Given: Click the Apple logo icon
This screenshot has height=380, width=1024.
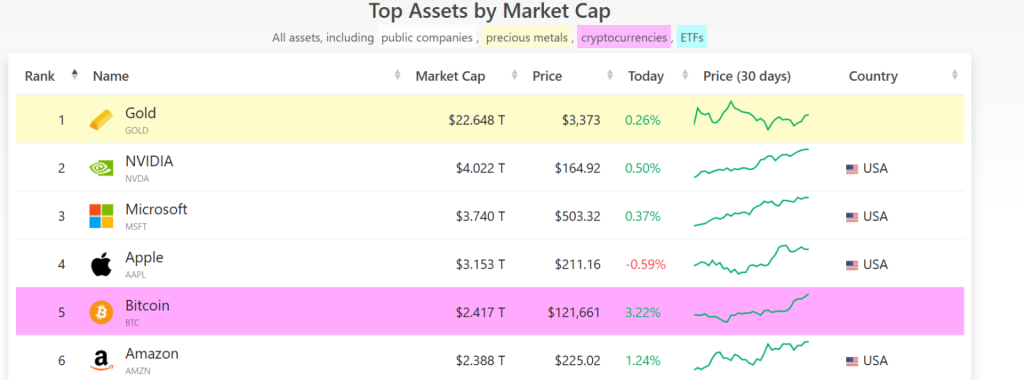Looking at the screenshot, I should click(x=101, y=264).
